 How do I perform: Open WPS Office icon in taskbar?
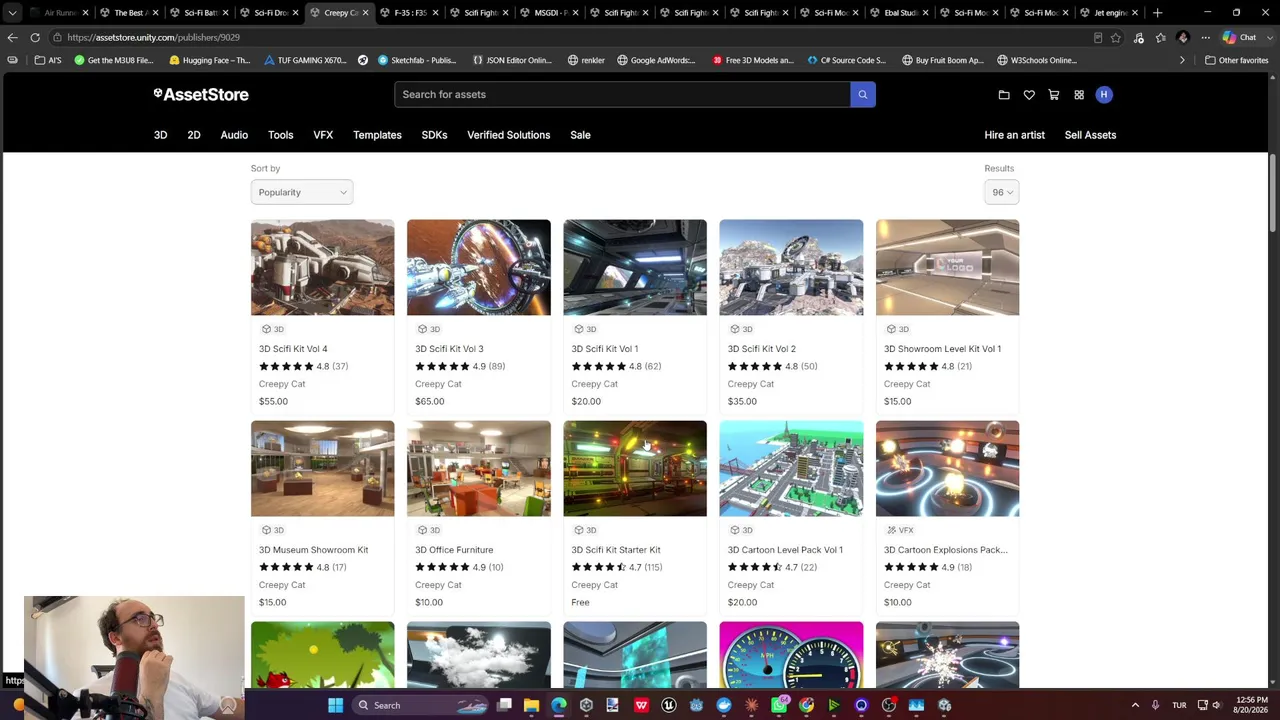[x=641, y=705]
